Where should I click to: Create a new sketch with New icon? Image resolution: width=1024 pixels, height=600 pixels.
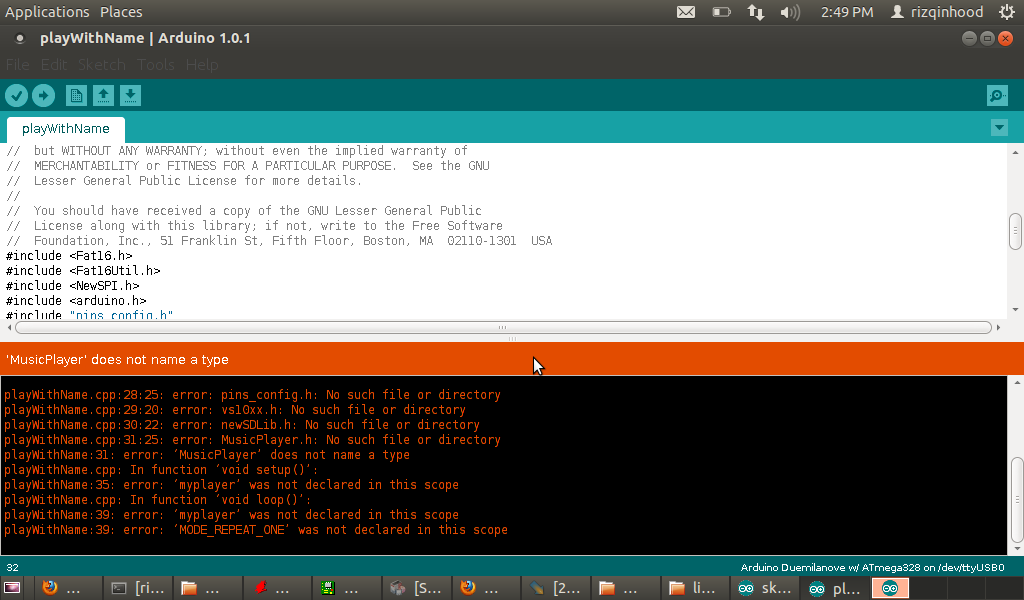coord(76,96)
